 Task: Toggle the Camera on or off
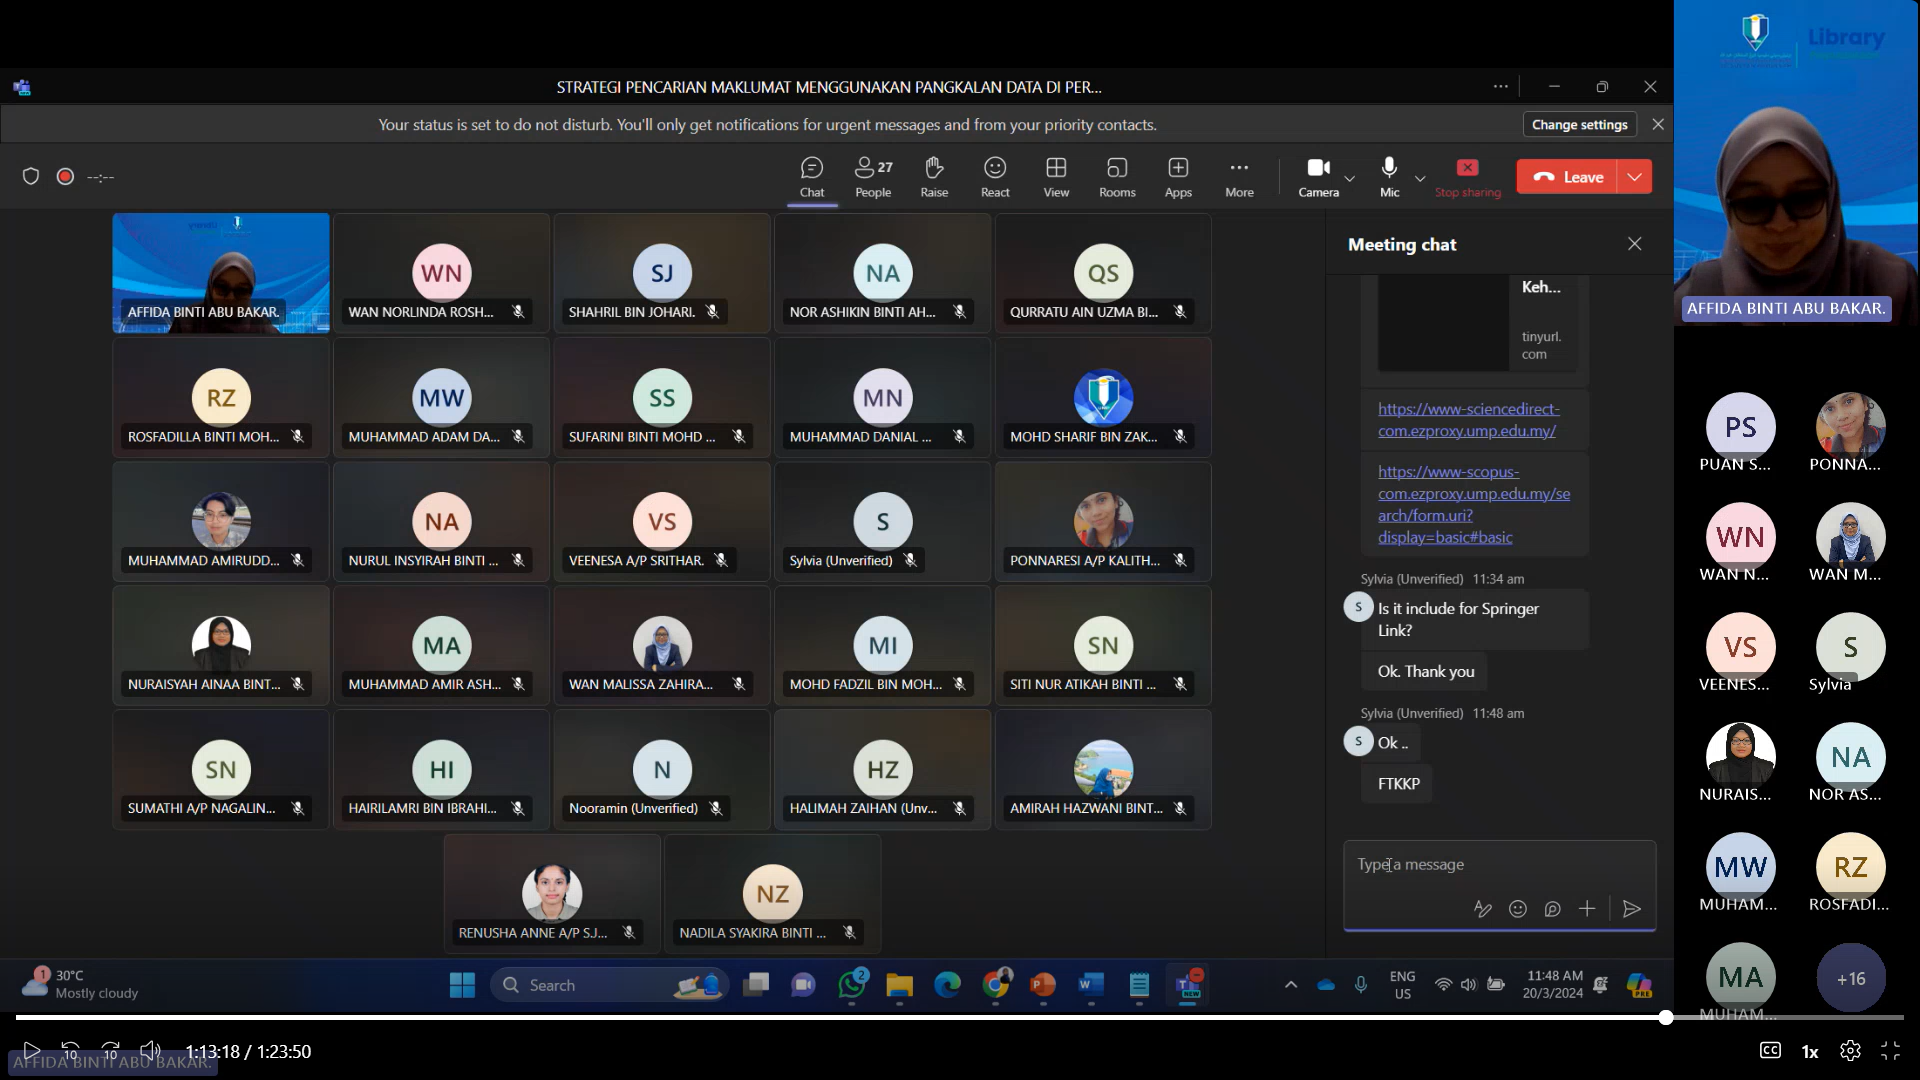[1319, 177]
